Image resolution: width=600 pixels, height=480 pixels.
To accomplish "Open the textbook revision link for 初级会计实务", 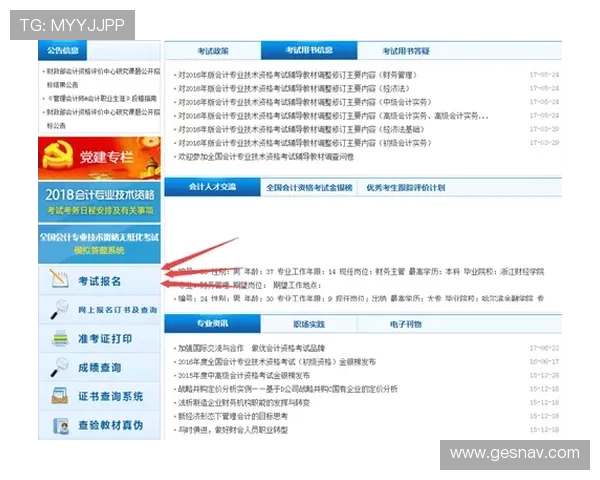I will (x=305, y=143).
